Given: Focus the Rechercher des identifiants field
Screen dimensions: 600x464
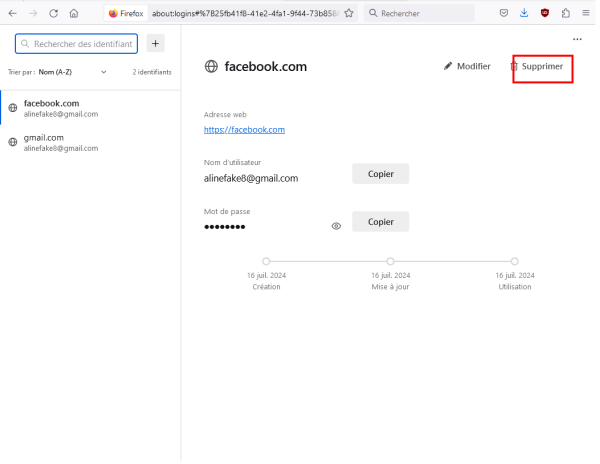Looking at the screenshot, I should tap(77, 44).
